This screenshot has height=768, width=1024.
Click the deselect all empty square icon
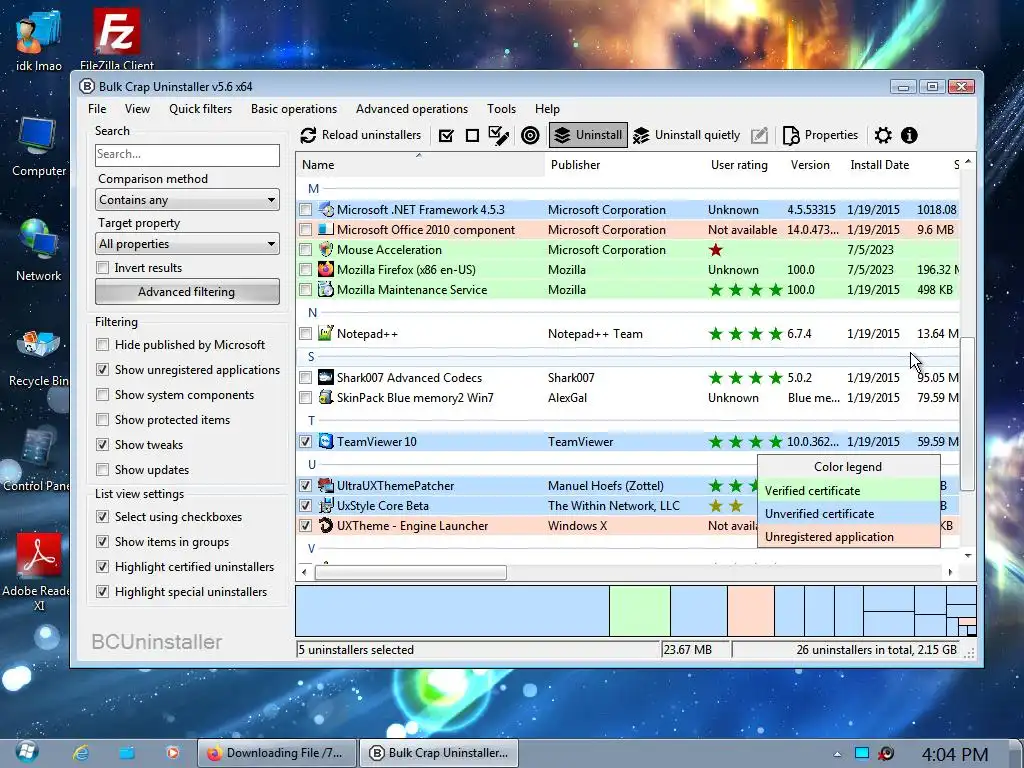coord(472,135)
